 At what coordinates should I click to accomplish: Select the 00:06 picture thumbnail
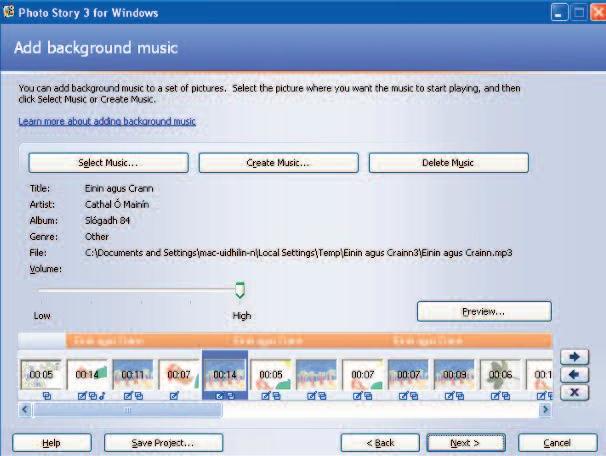click(x=500, y=374)
